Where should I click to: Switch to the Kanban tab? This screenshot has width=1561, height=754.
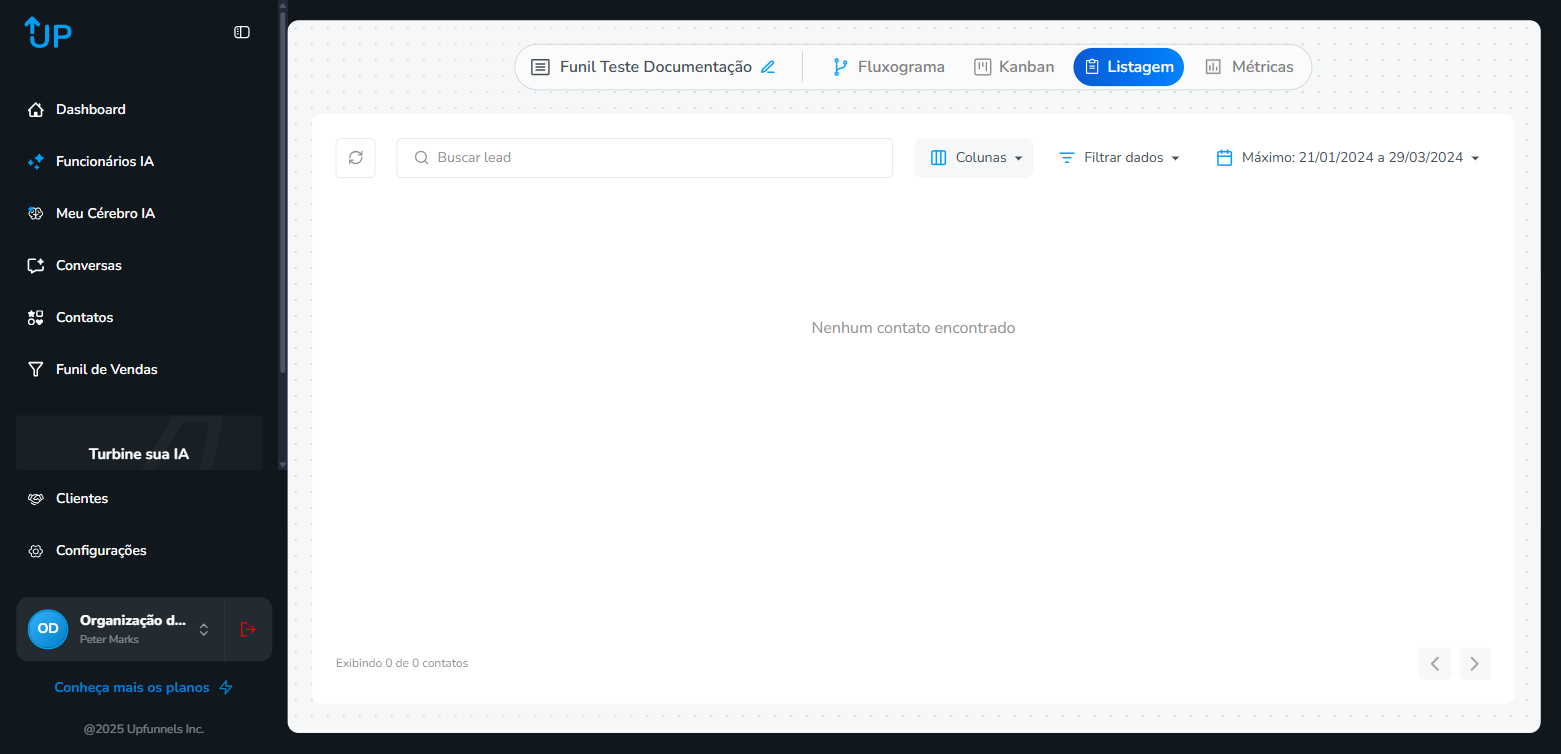pos(1014,67)
